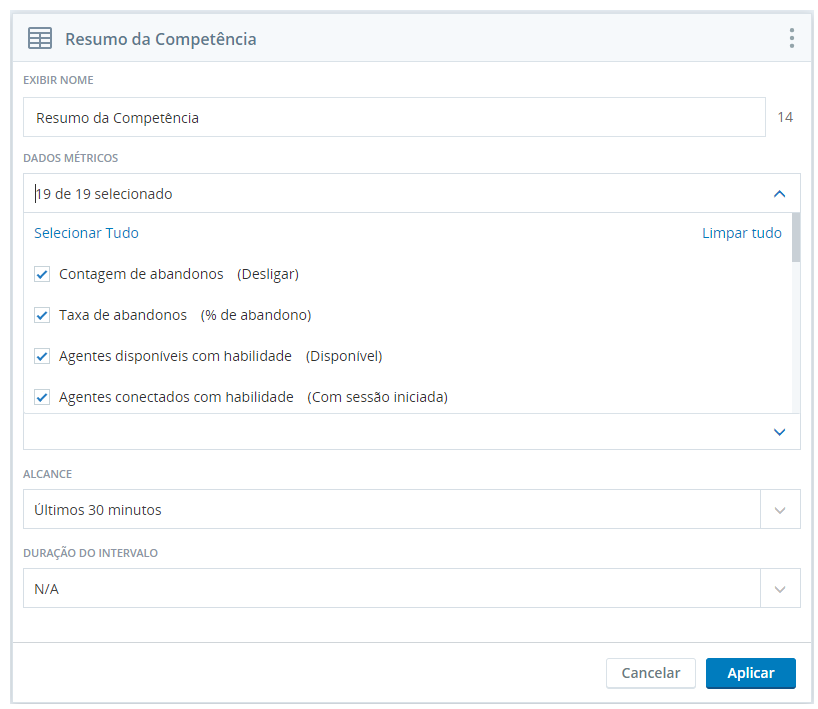Screen dimensions: 818x709
Task: Click the Exibir Nome text field
Action: pos(394,117)
